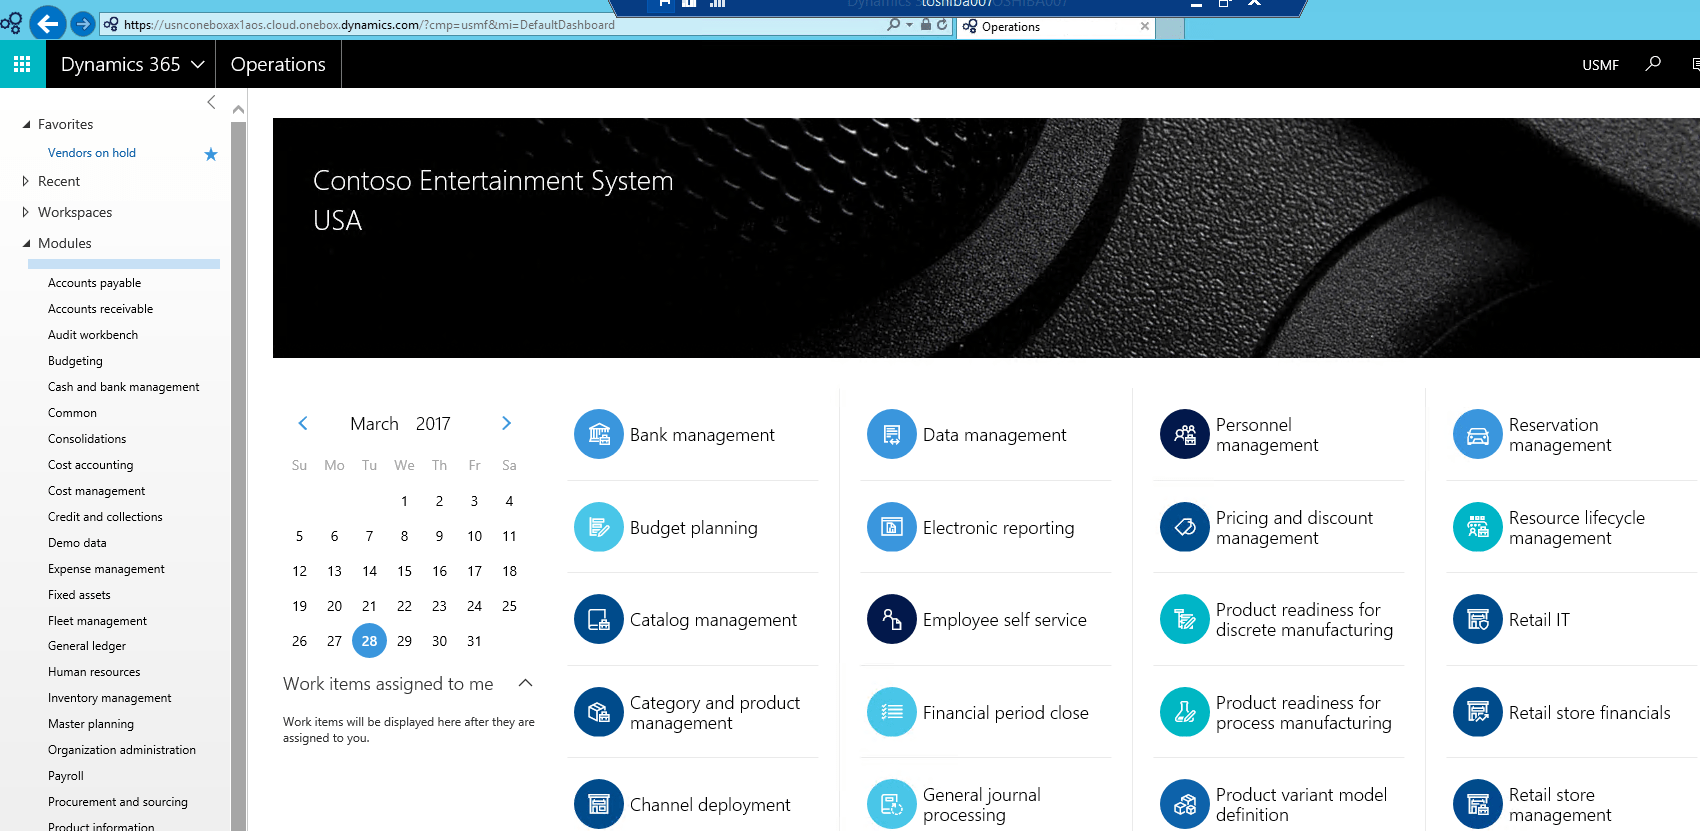Image resolution: width=1700 pixels, height=831 pixels.
Task: Select March 15 on calendar
Action: pyautogui.click(x=404, y=571)
